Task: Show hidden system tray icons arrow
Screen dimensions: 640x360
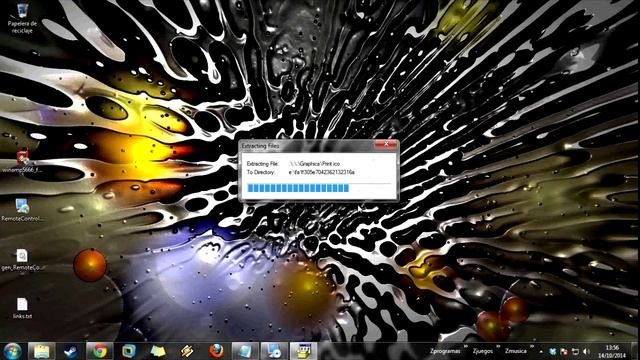Action: pyautogui.click(x=541, y=351)
